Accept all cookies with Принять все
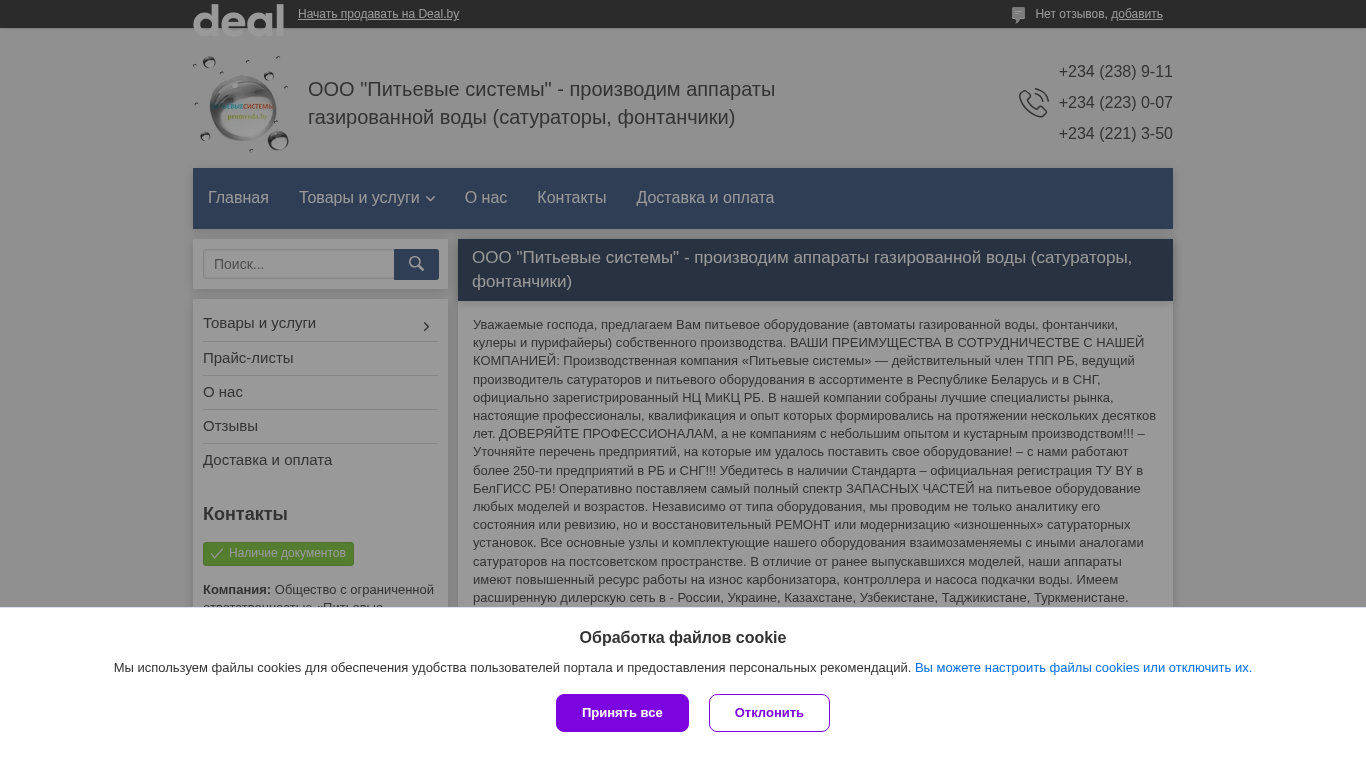This screenshot has width=1366, height=768. click(622, 713)
